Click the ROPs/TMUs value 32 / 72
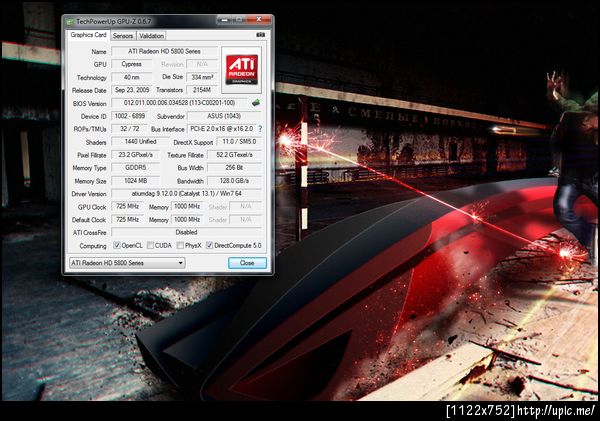 (x=130, y=129)
